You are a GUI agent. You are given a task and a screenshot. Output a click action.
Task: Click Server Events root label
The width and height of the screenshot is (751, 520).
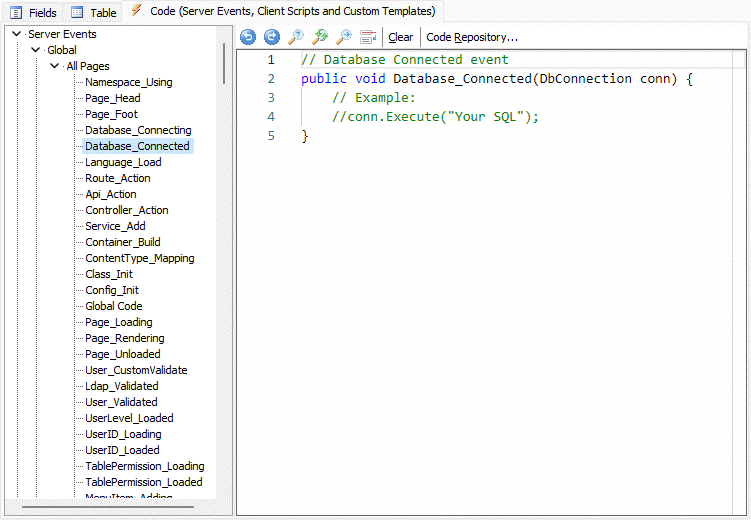click(x=62, y=34)
